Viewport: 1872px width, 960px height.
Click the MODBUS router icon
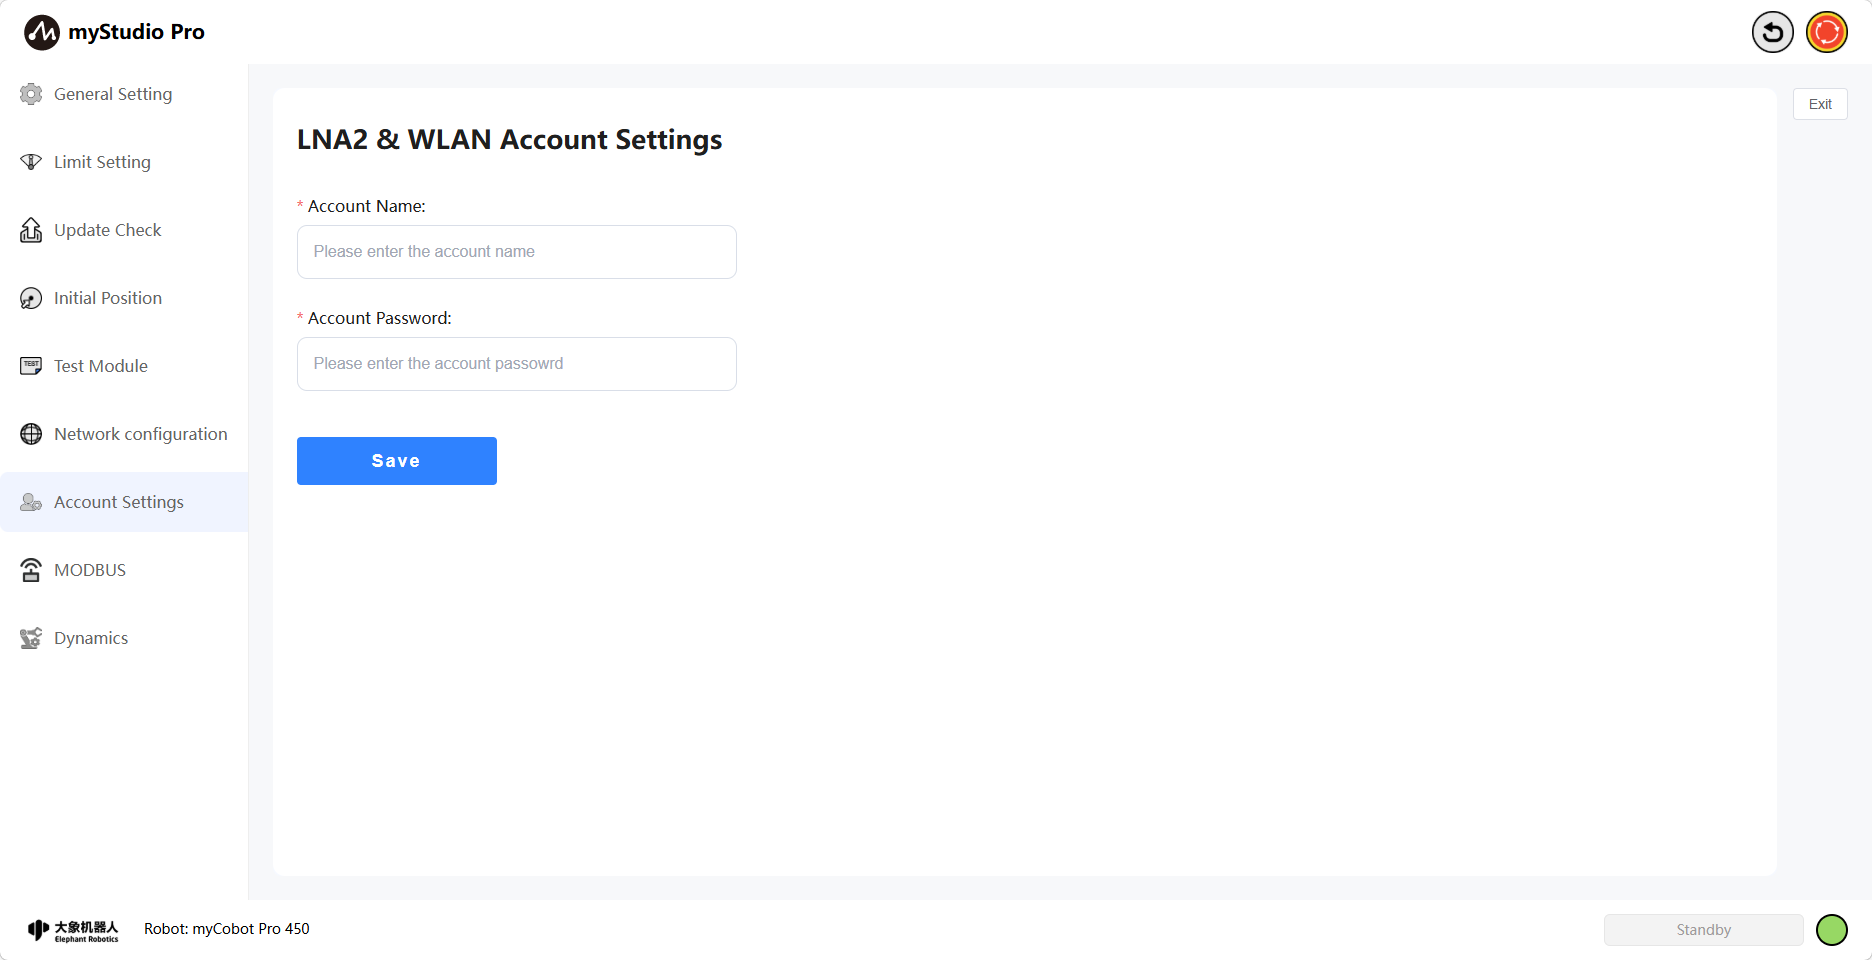[x=31, y=570]
